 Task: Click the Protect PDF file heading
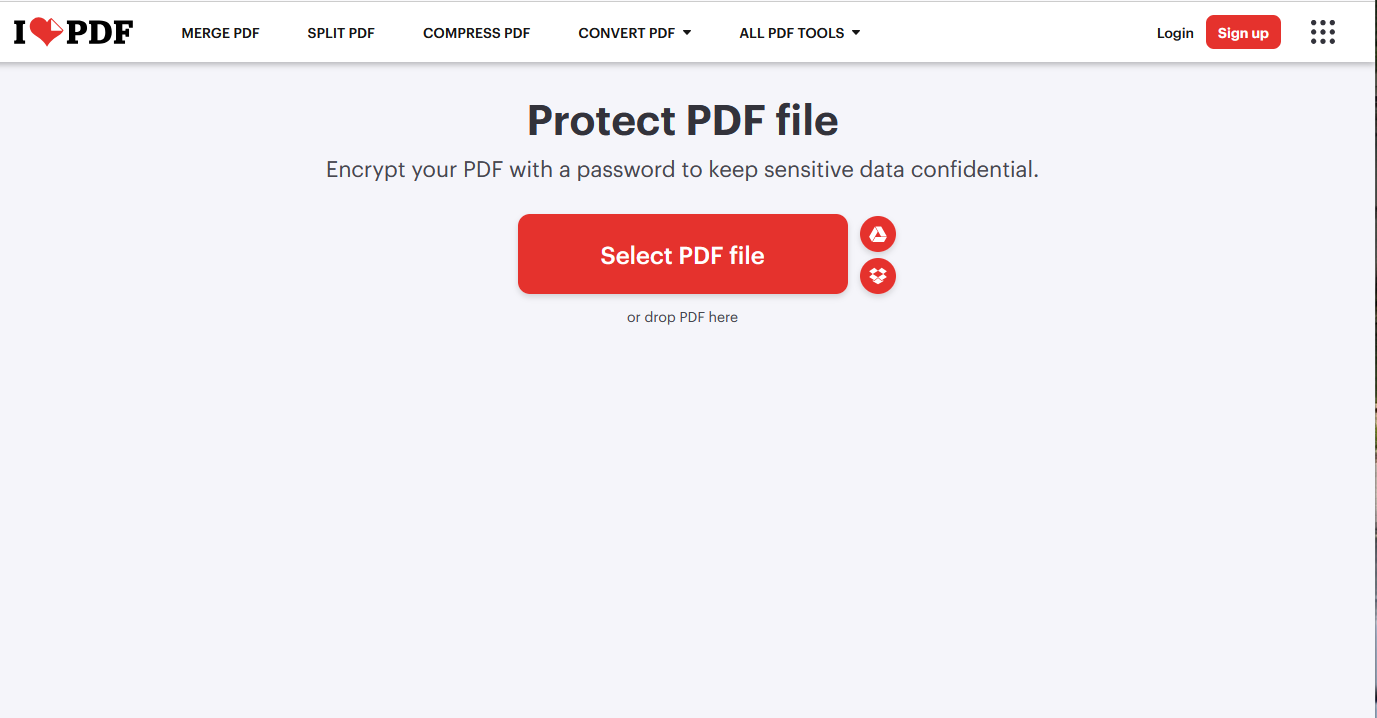click(682, 120)
